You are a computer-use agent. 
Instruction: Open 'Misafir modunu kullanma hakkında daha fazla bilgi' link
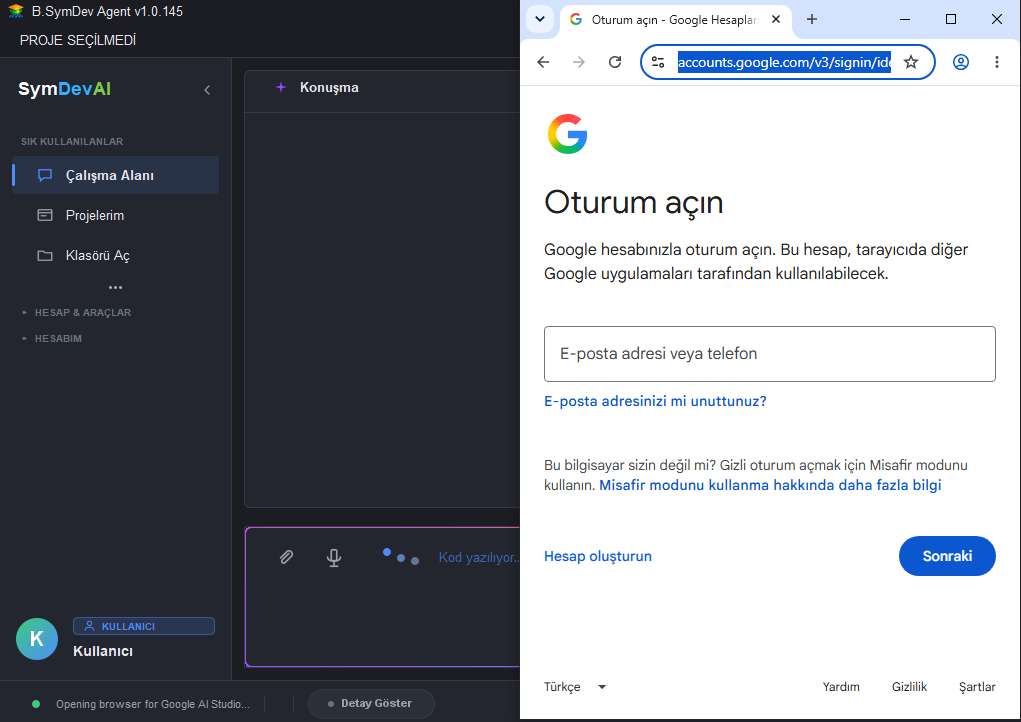pos(770,485)
